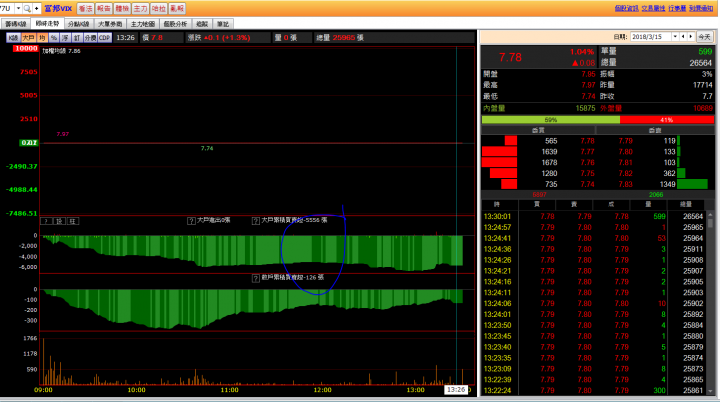Click the ask price 7.83 with 1349 volume
The height and width of the screenshot is (402, 720).
click(x=625, y=184)
